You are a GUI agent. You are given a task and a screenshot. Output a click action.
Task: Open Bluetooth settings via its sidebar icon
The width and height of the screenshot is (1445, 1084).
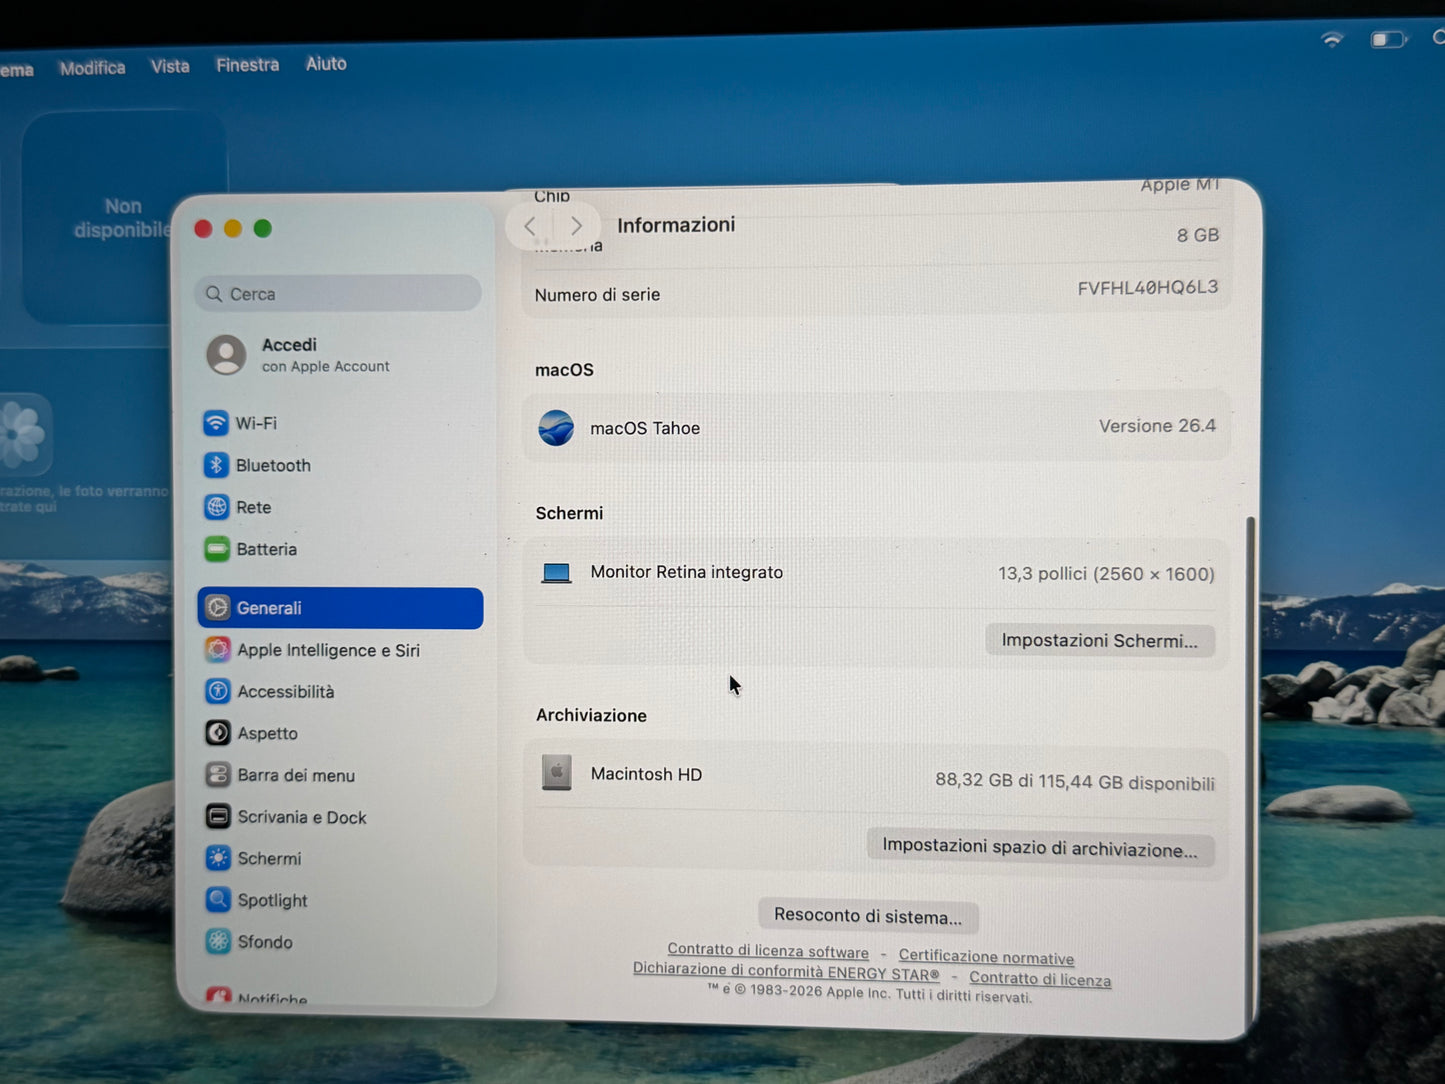tap(216, 465)
